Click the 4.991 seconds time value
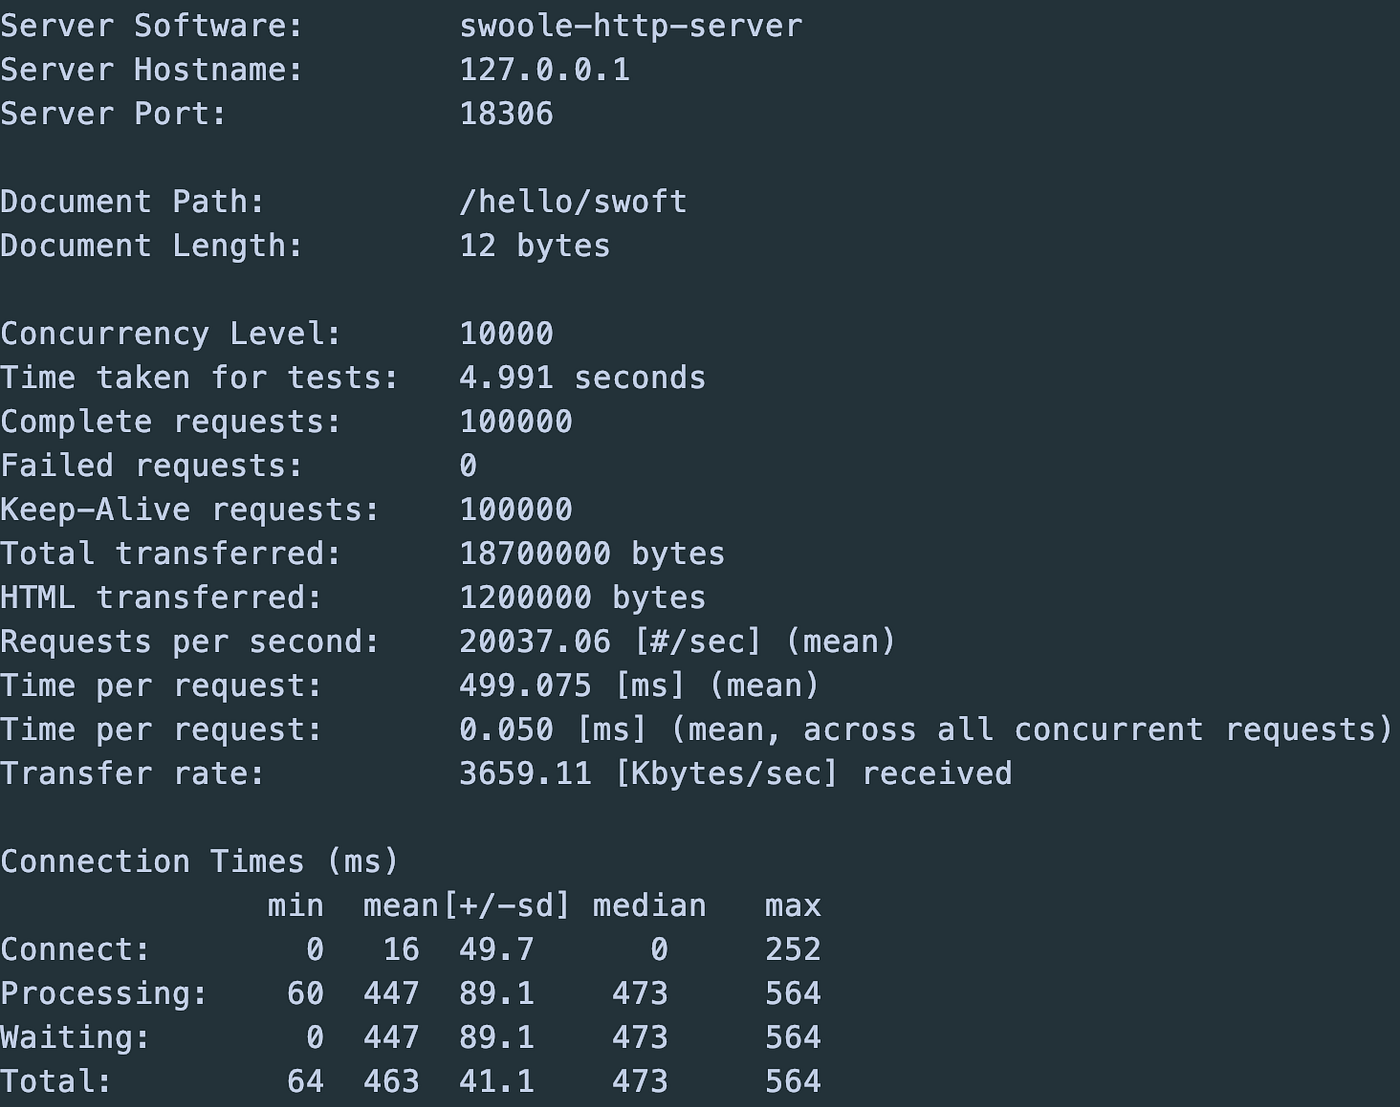The image size is (1400, 1107). [583, 378]
